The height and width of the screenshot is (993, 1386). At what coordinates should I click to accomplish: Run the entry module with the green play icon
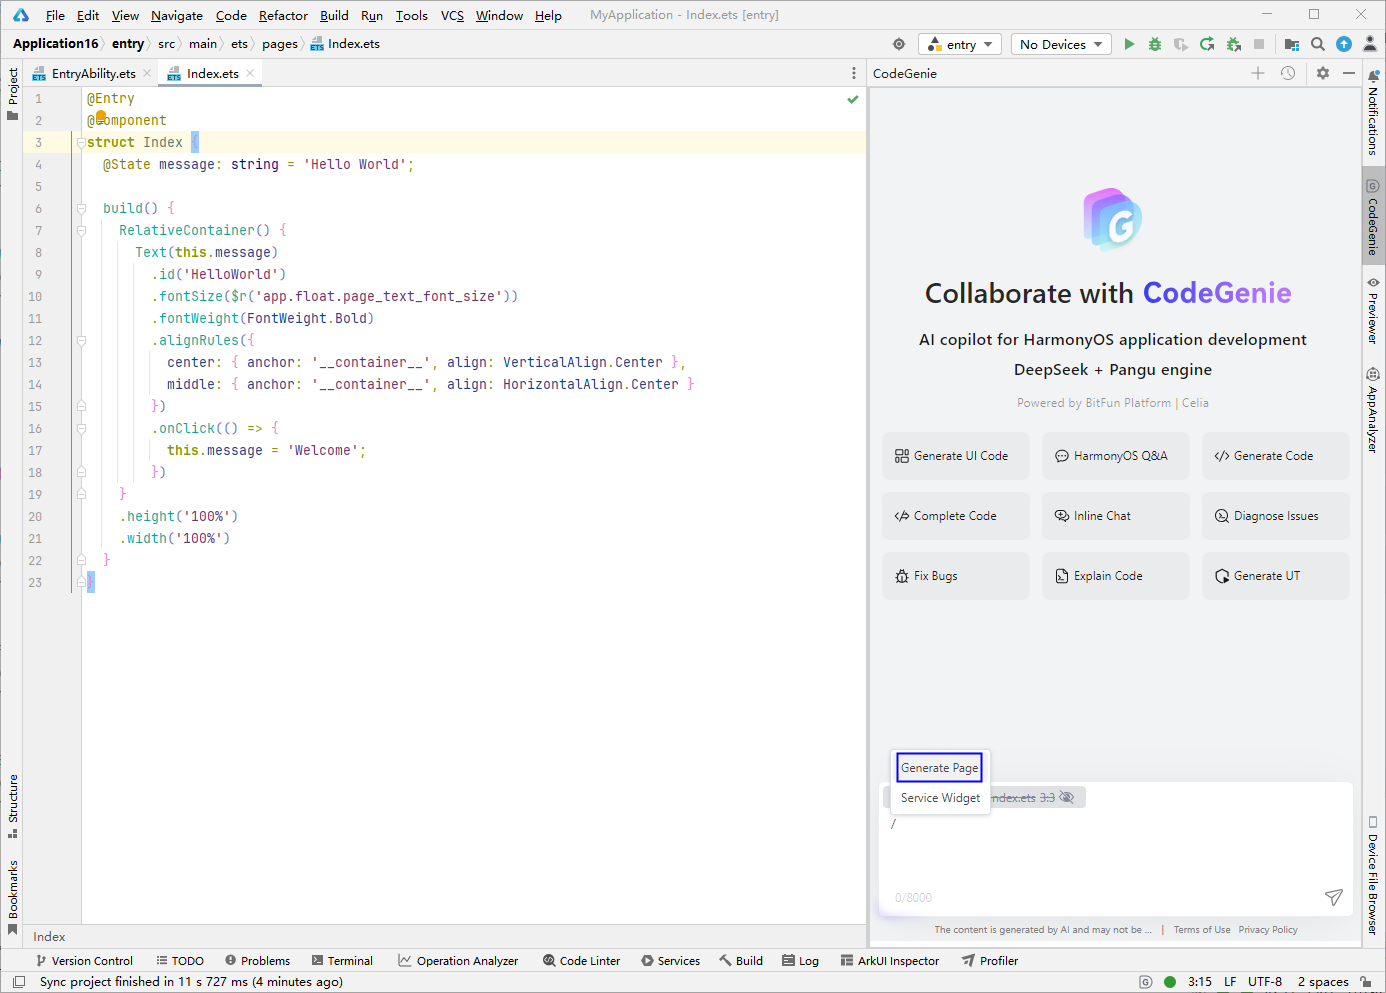point(1129,44)
